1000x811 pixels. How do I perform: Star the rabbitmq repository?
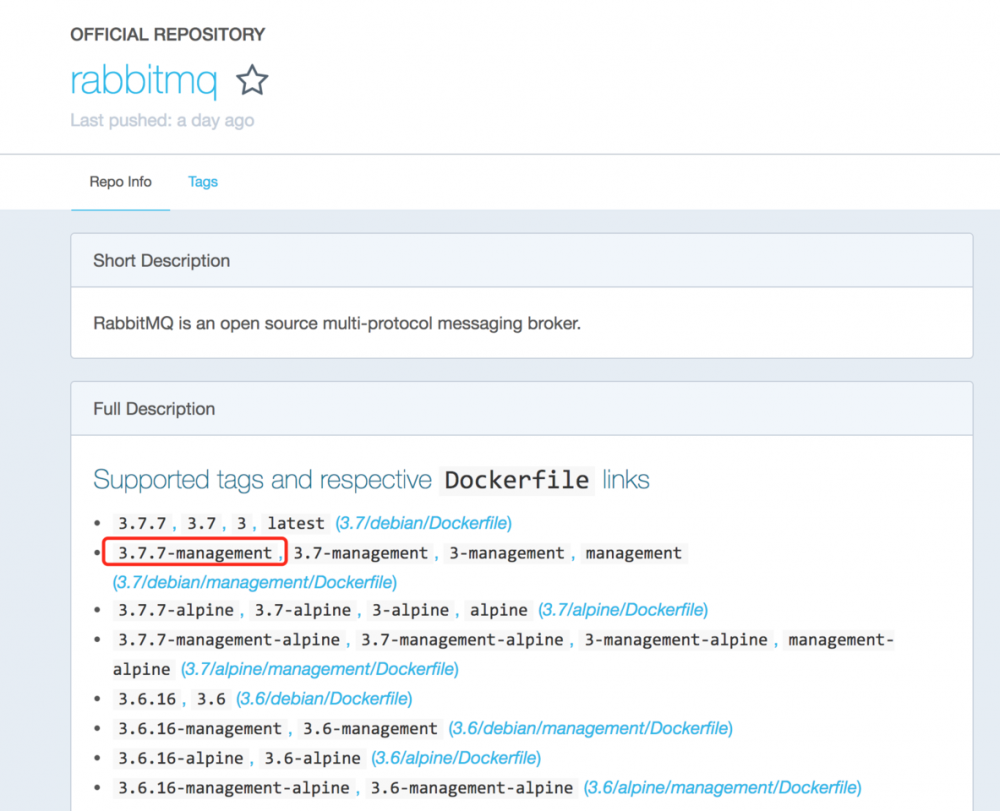[x=252, y=80]
